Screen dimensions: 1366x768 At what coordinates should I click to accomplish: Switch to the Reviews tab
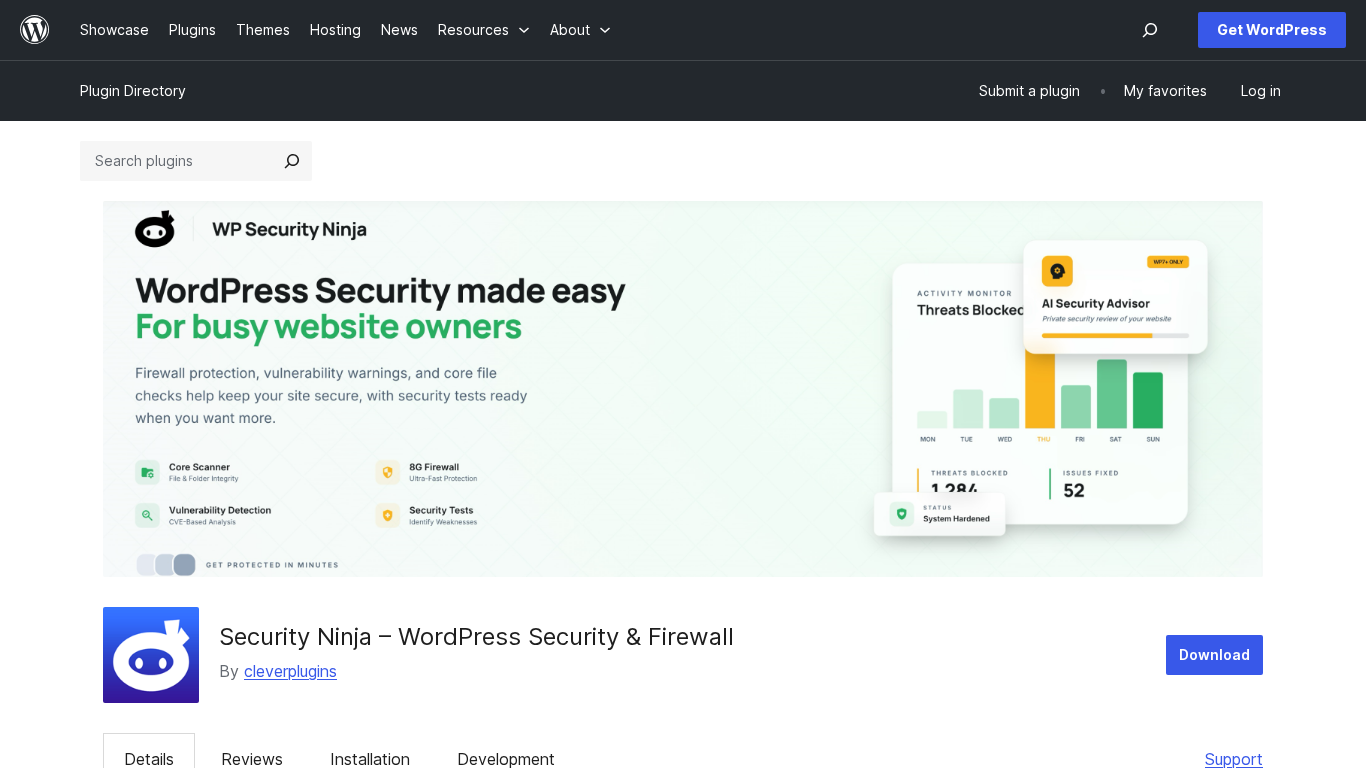(x=252, y=759)
